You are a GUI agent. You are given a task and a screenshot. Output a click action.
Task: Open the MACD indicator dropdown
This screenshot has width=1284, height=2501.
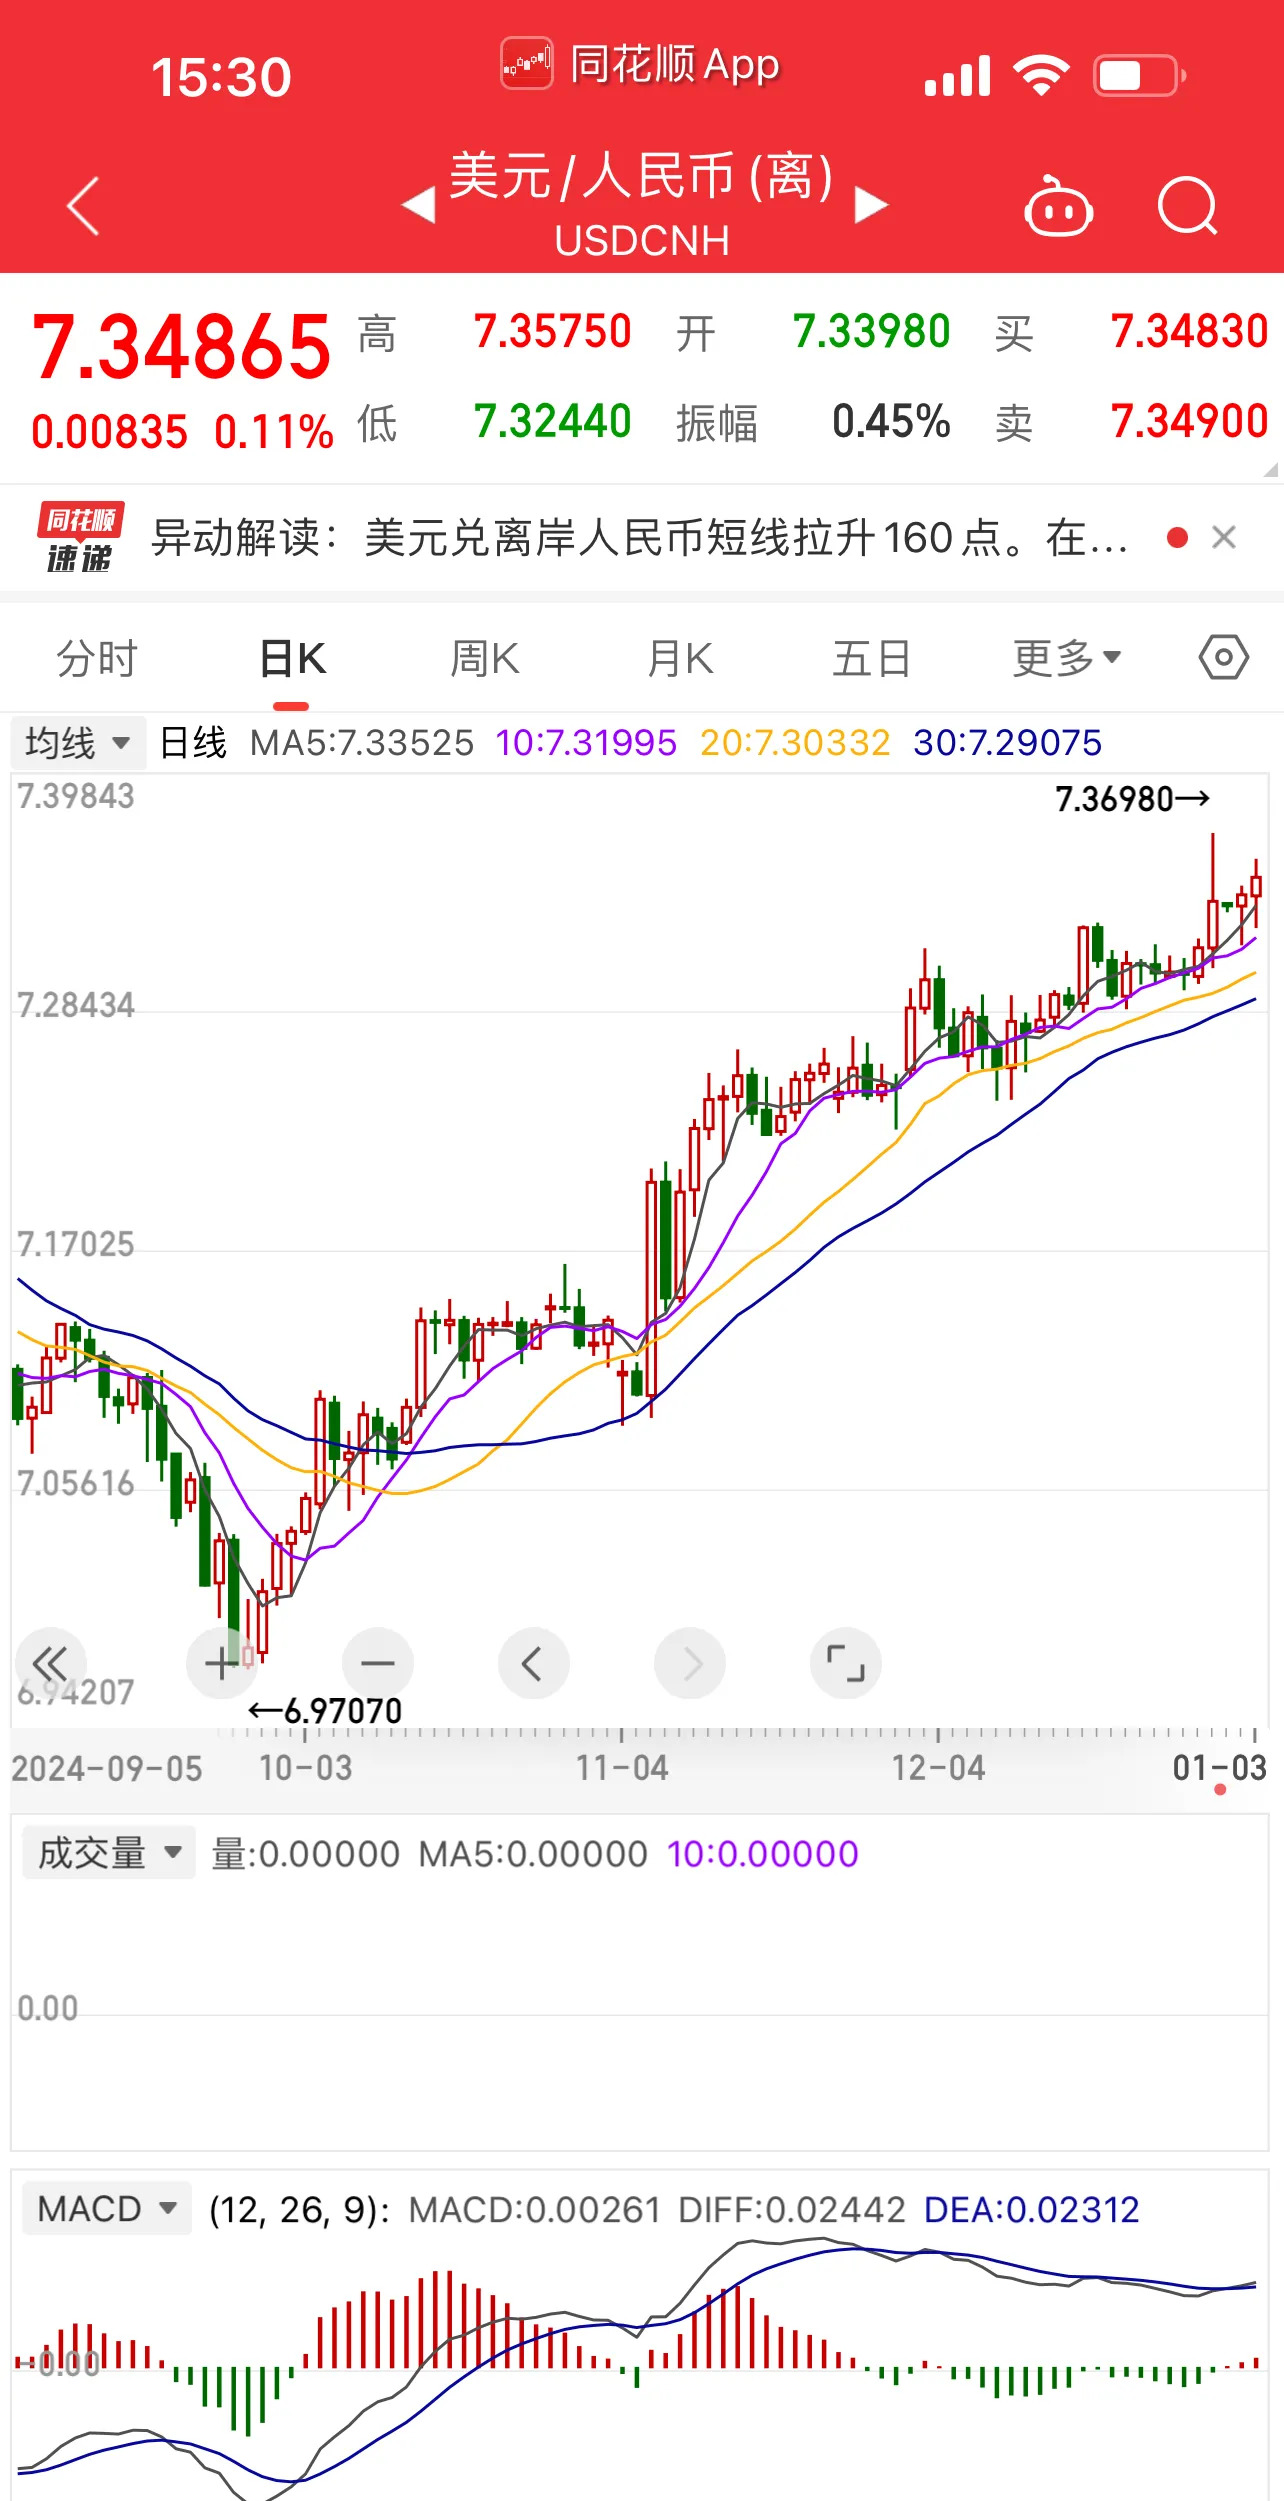point(106,2209)
